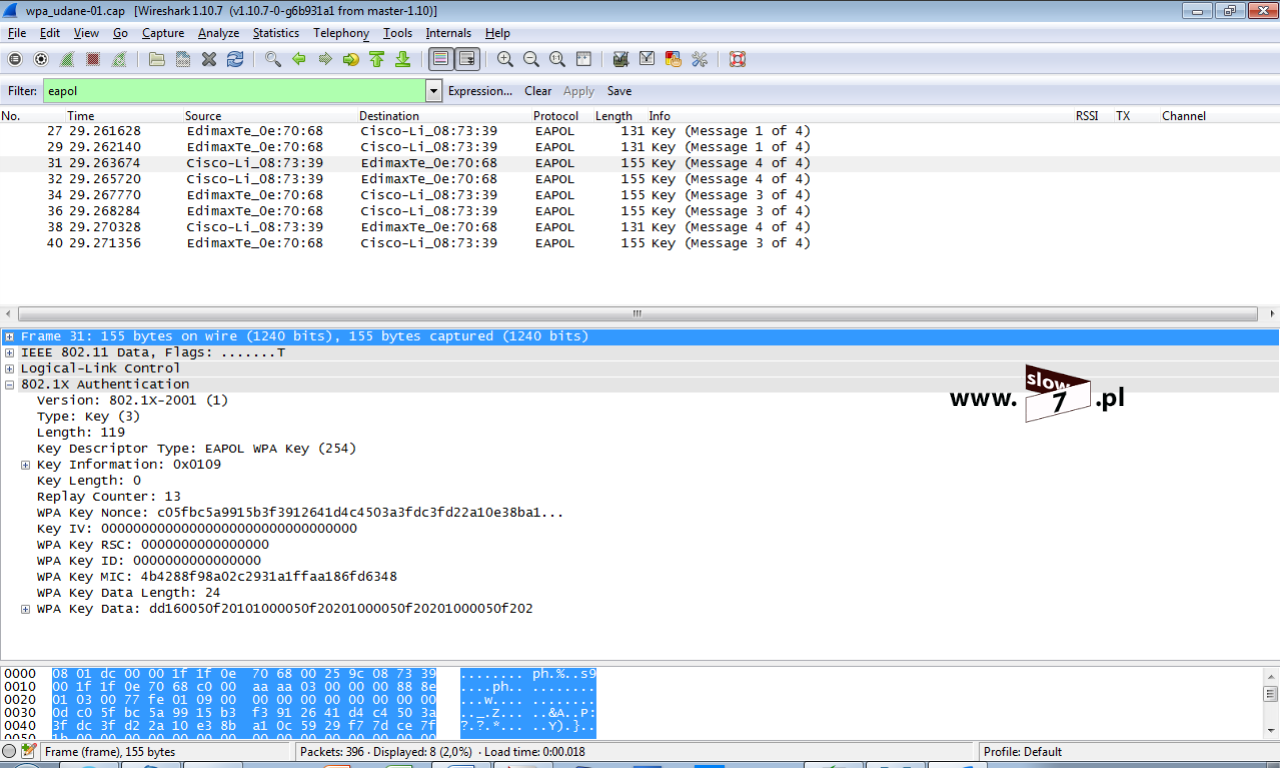
Task: Go forward in packet history
Action: pos(325,59)
